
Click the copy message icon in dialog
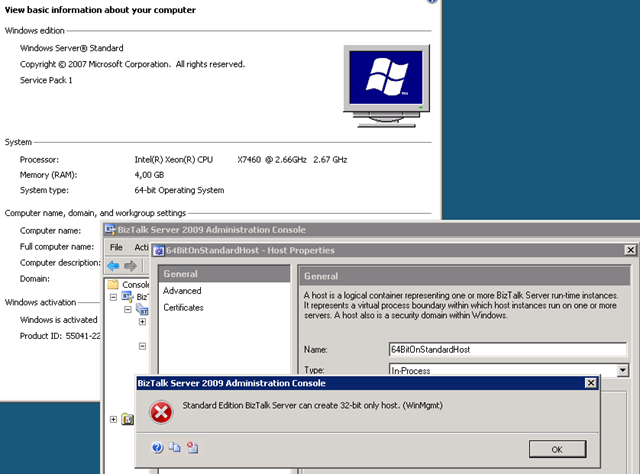174,448
